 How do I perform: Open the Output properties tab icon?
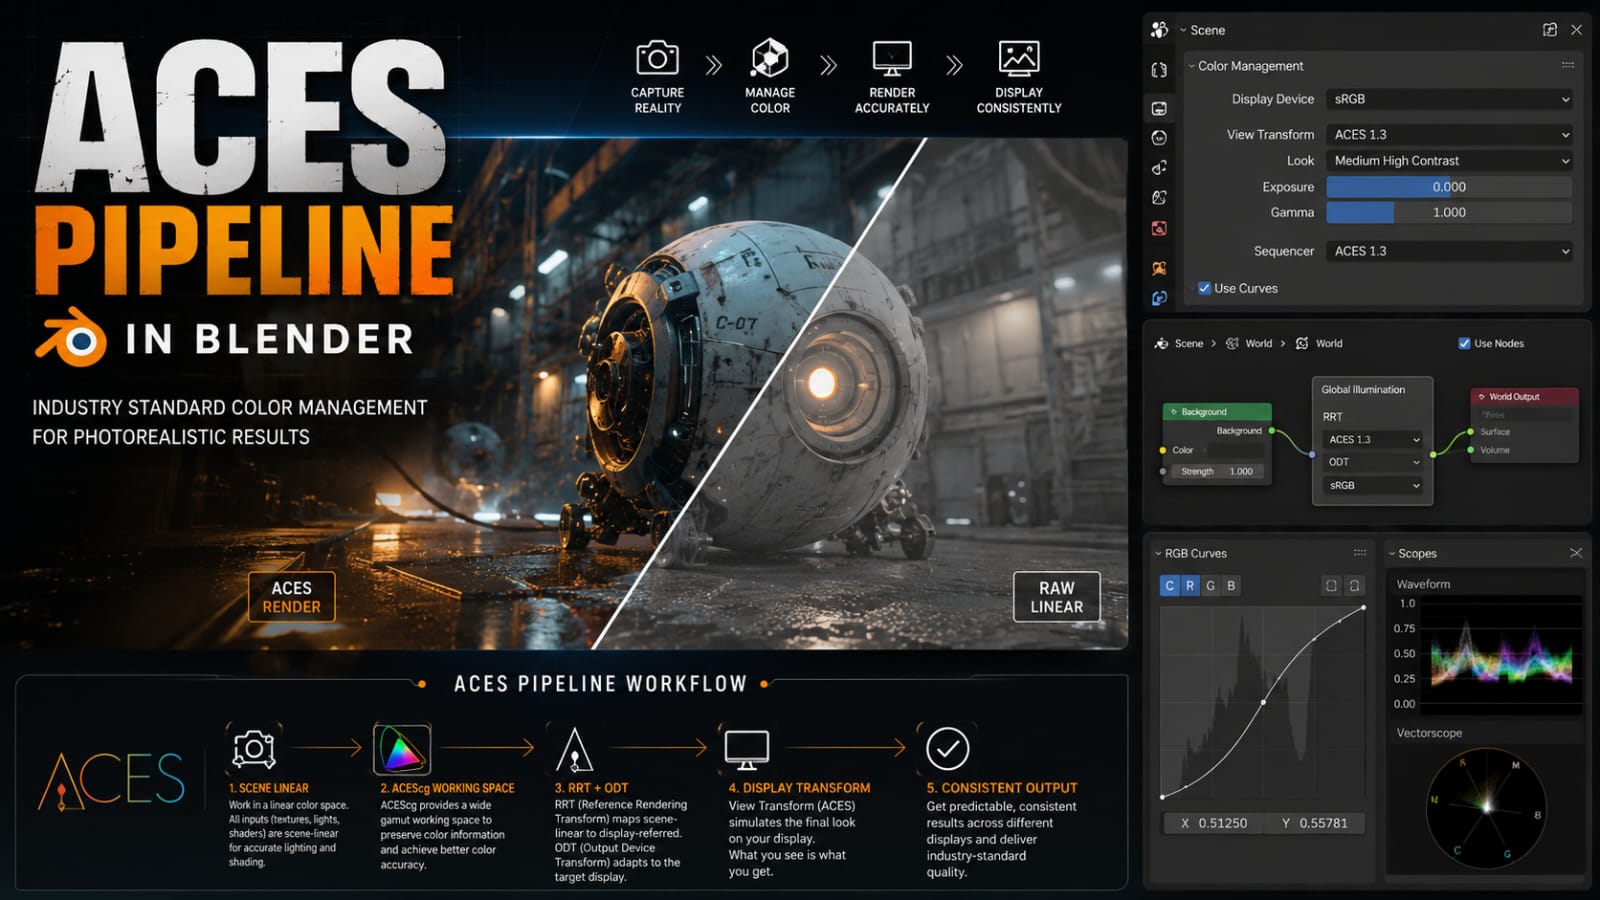pos(1159,138)
